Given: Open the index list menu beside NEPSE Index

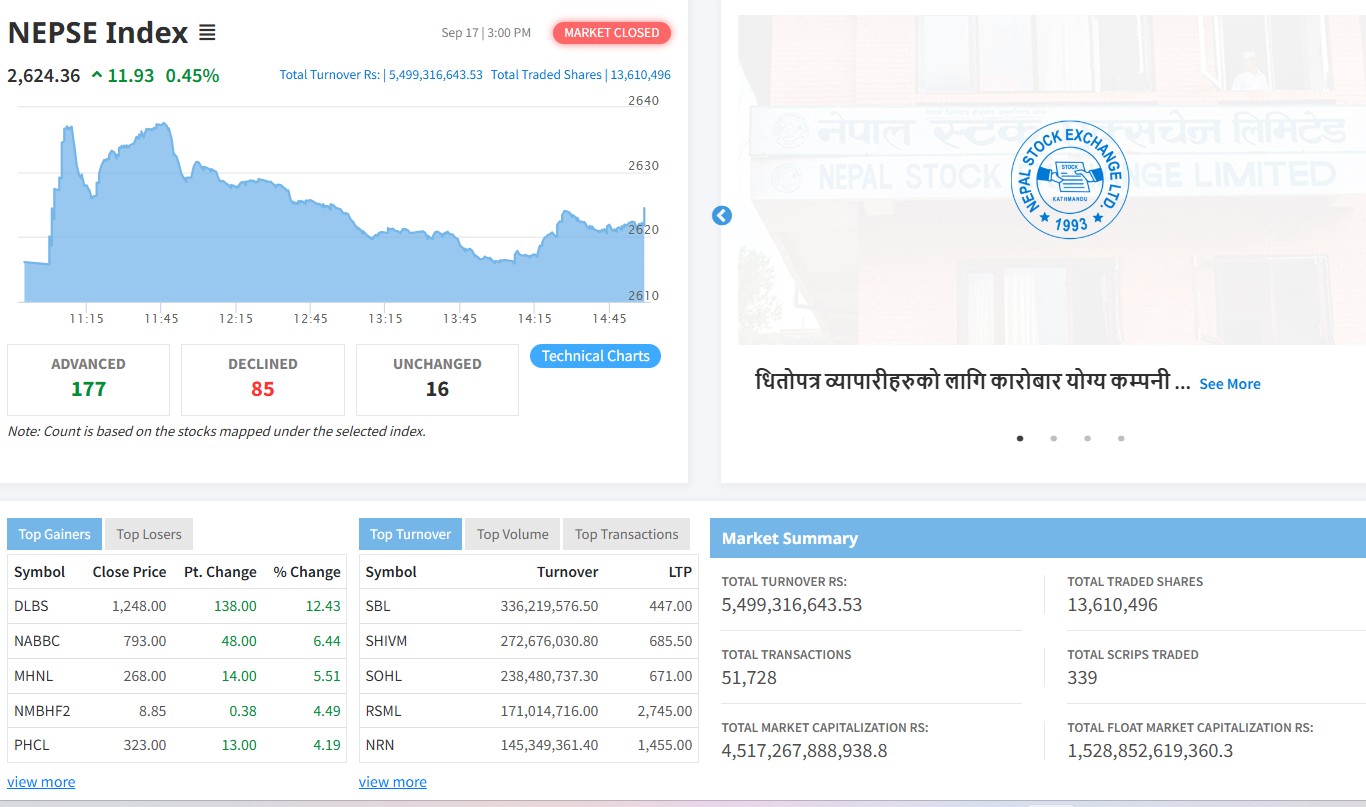Looking at the screenshot, I should (207, 33).
